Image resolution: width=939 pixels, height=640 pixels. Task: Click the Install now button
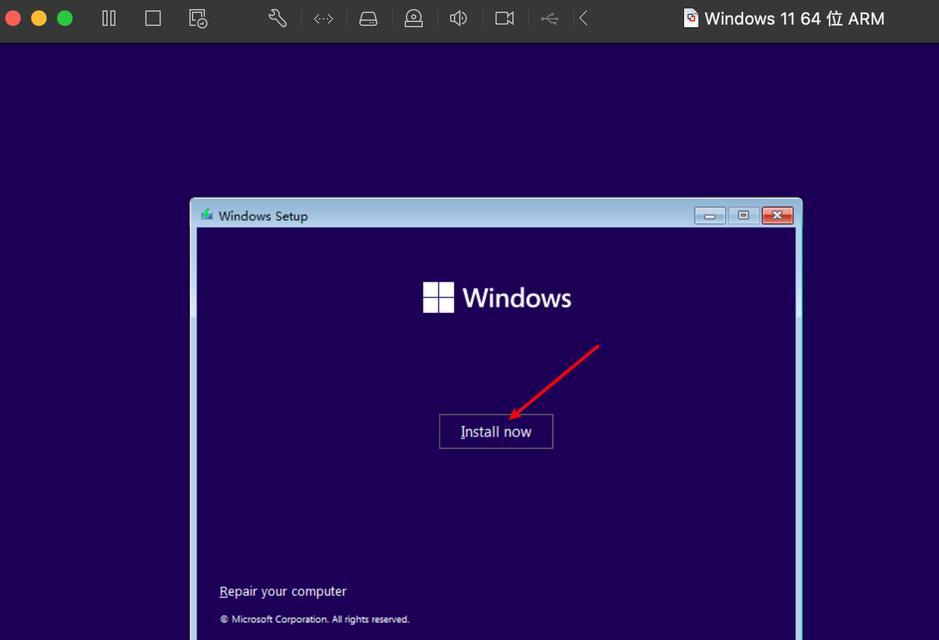(x=496, y=432)
